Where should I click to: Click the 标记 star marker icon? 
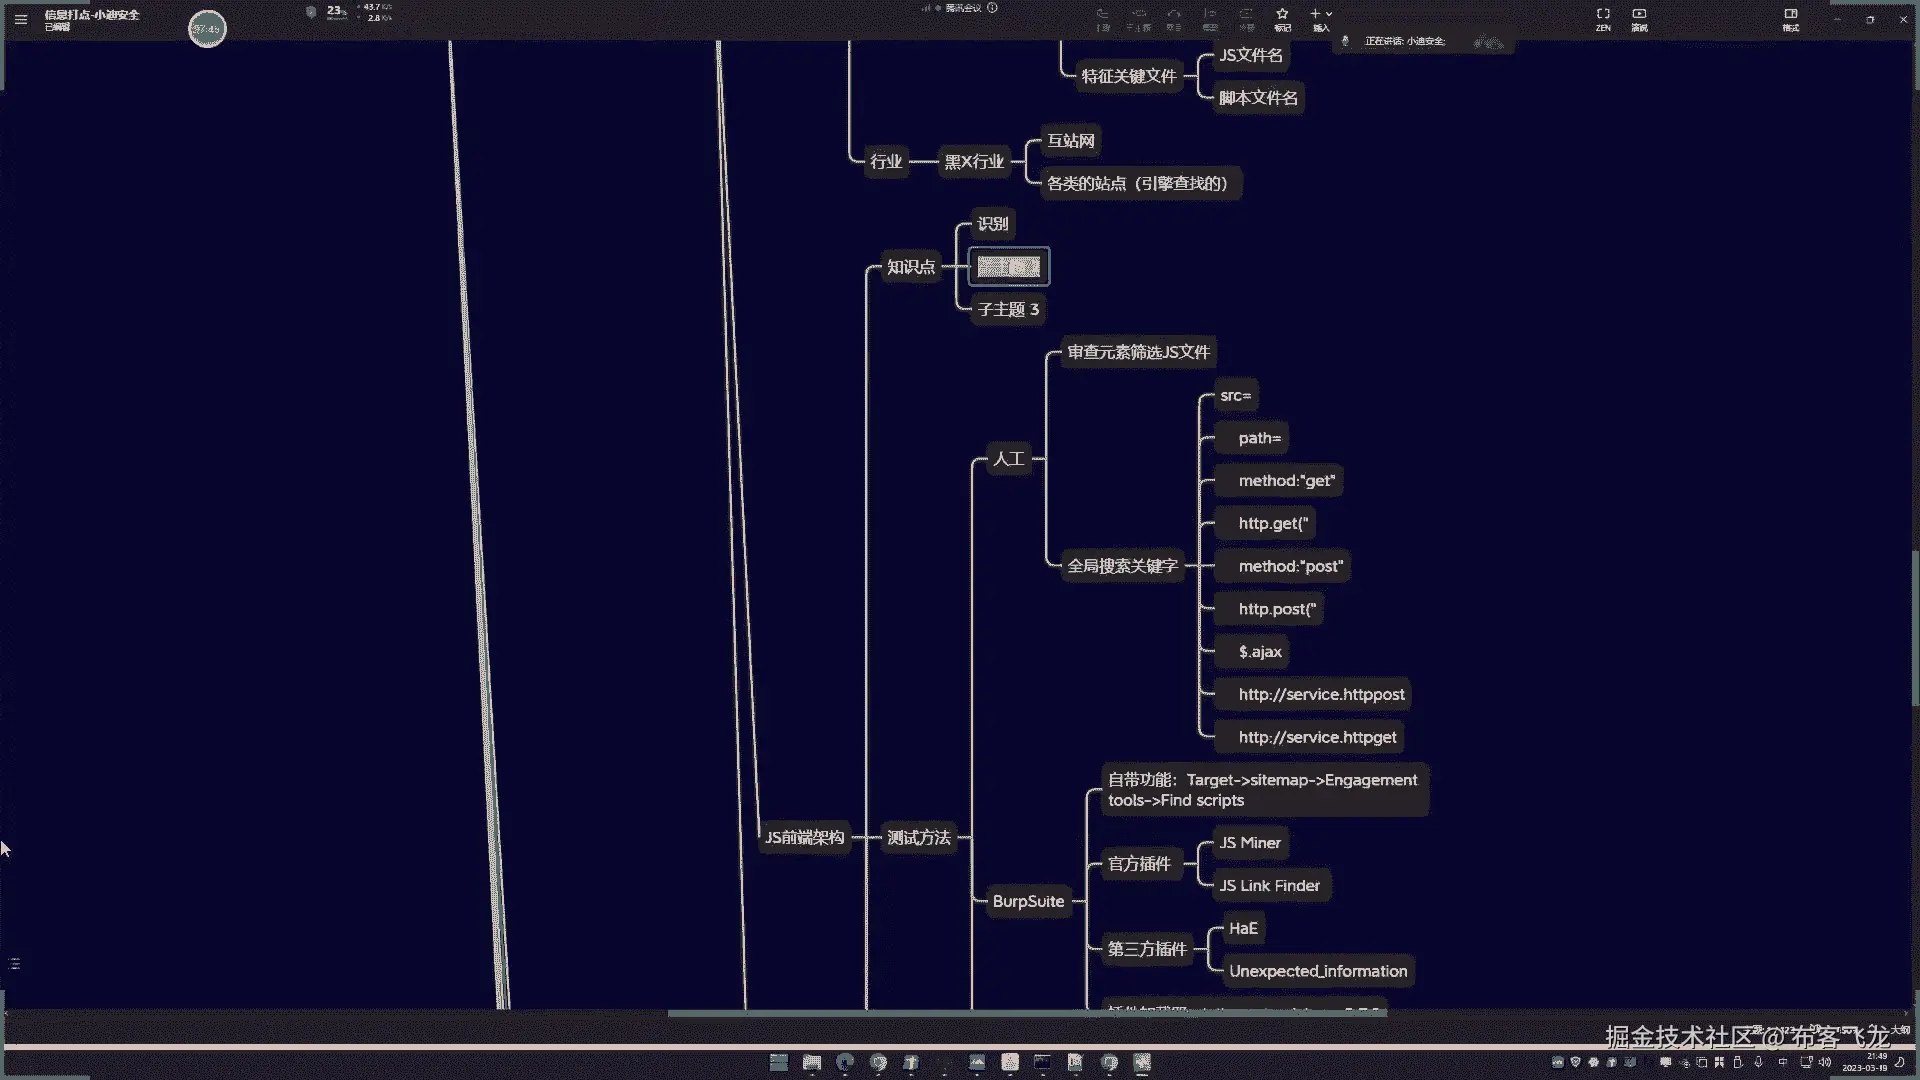(1282, 15)
